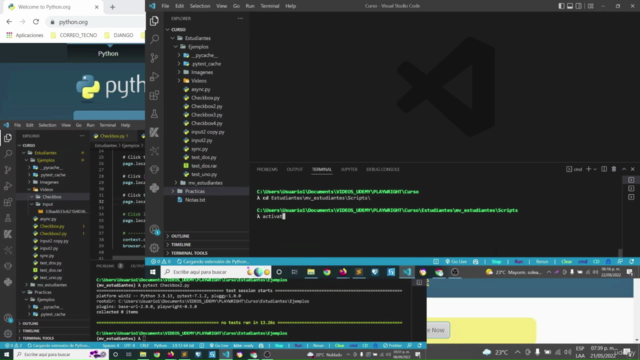Click Go Live in front VS Code status bar
The image size is (640, 360).
(456, 262)
